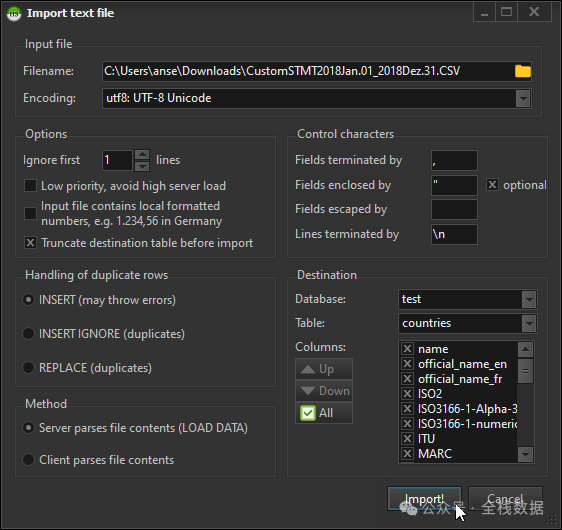Image resolution: width=562 pixels, height=530 pixels.
Task: Open file browser with yellow folder icon
Action: (x=523, y=71)
